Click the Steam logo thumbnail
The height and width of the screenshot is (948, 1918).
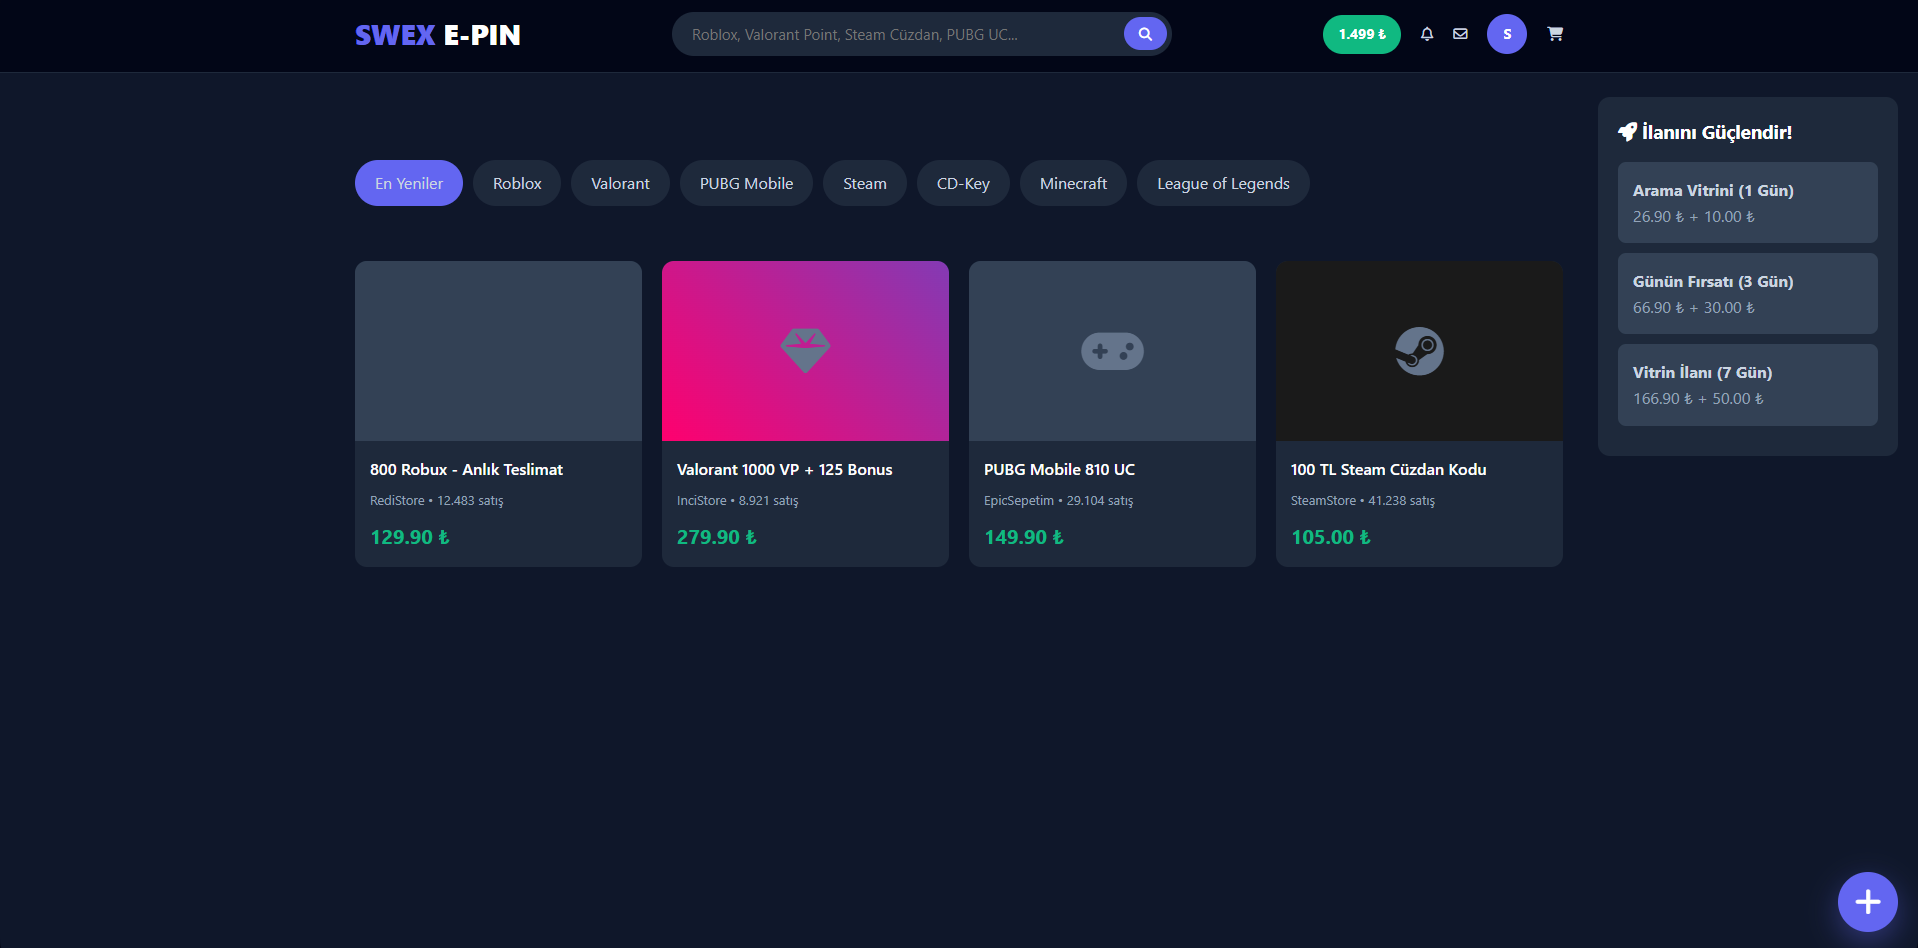1419,351
